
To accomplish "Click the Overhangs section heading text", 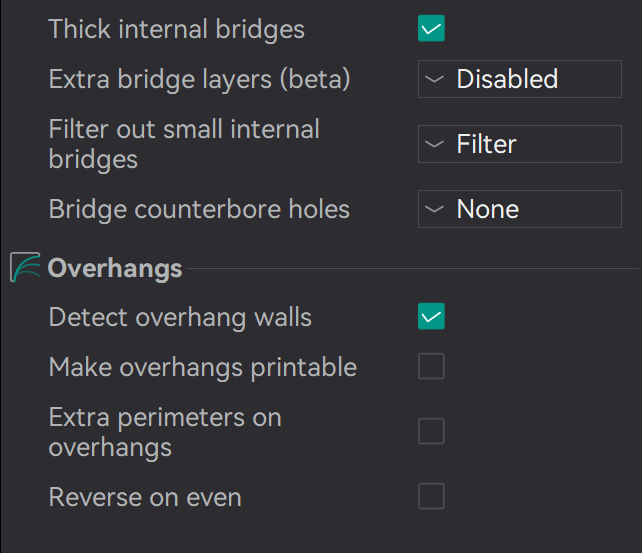I will (x=115, y=268).
